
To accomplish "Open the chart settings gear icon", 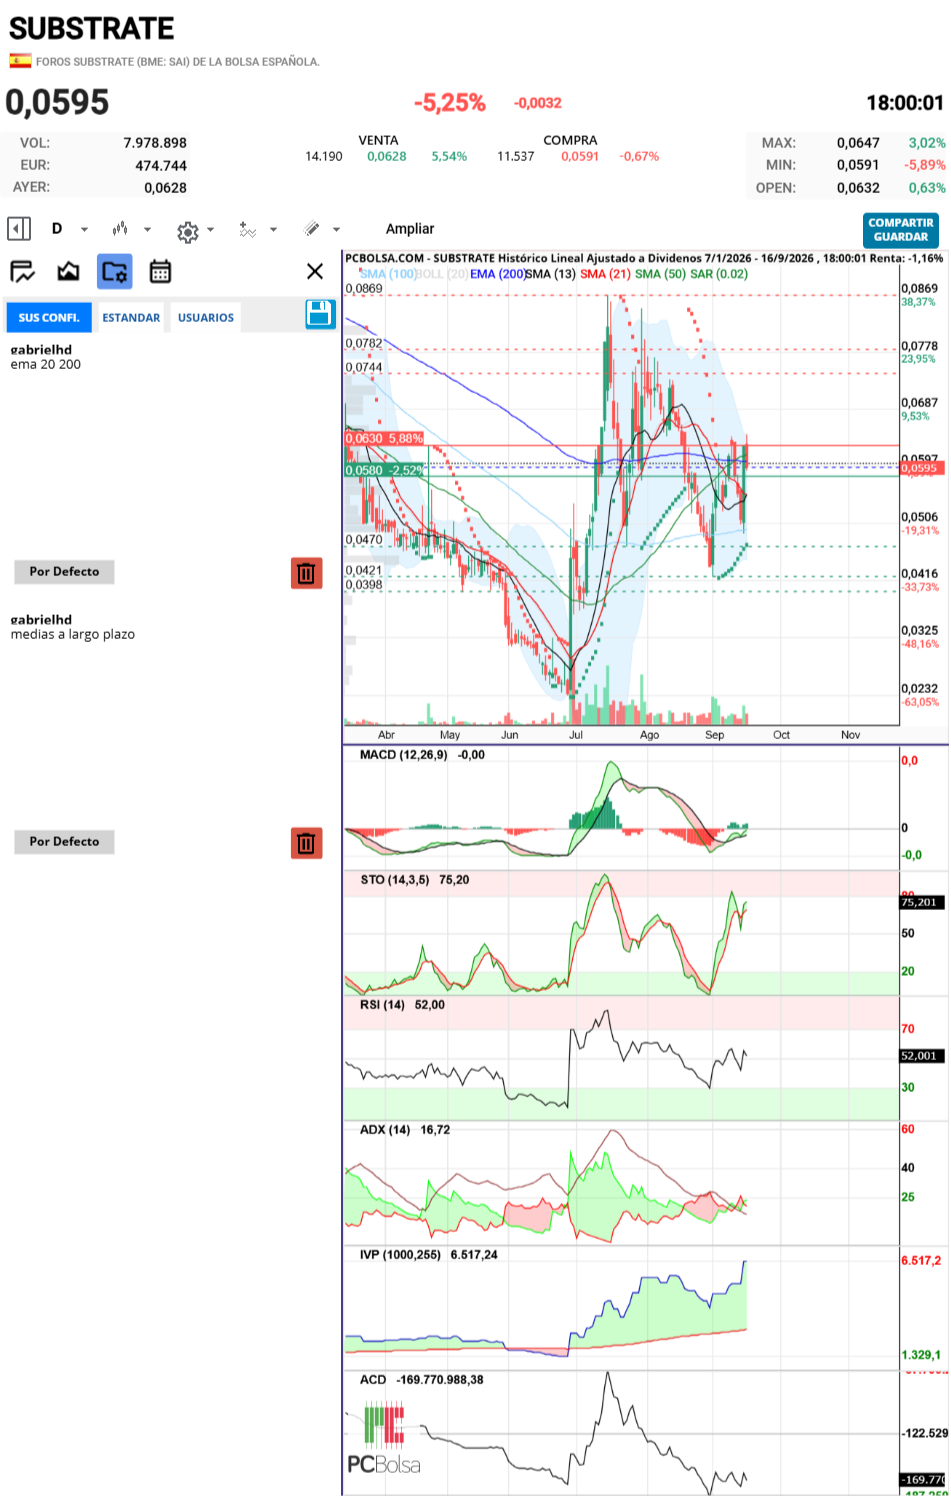I will (x=187, y=232).
